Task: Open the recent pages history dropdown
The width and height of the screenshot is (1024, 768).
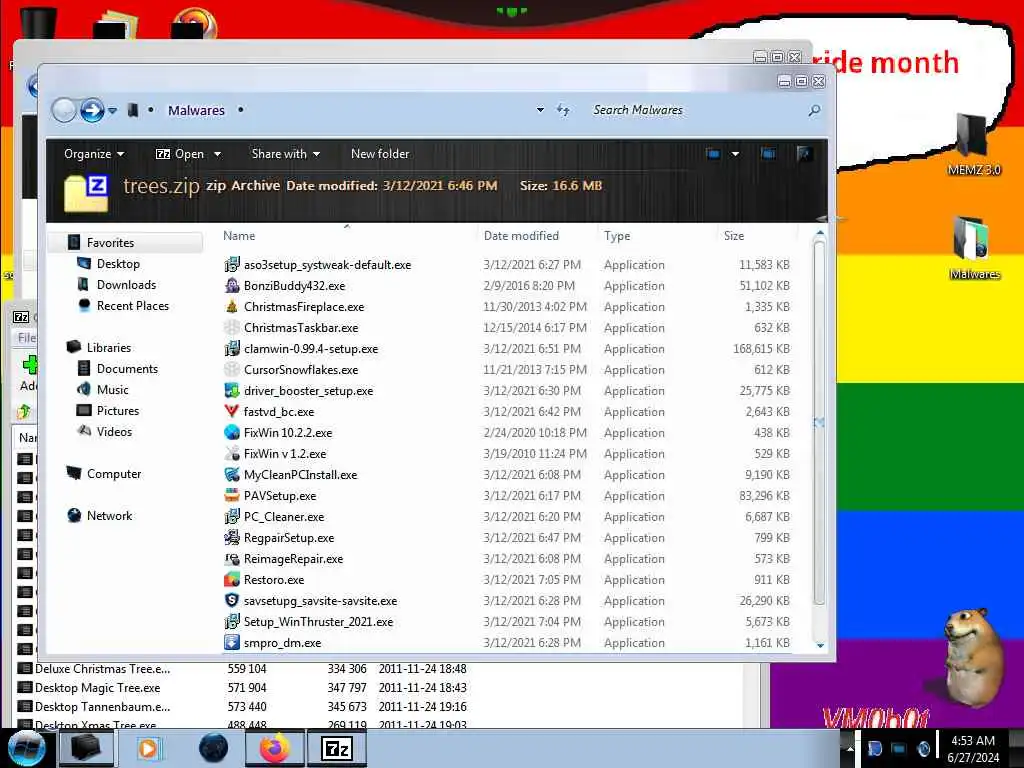Action: point(113,110)
